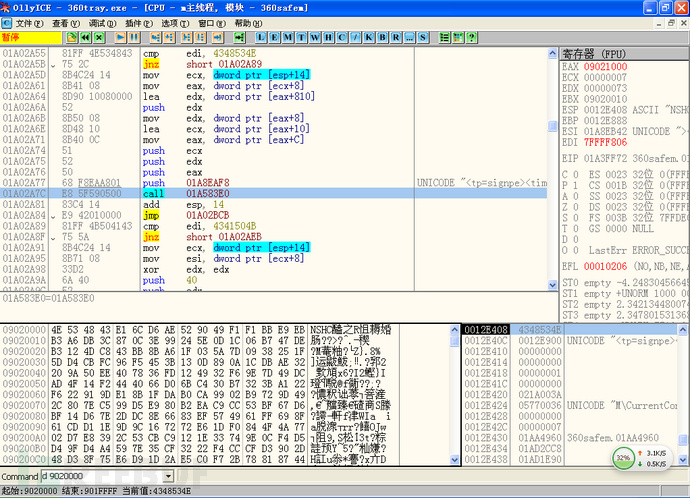The height and width of the screenshot is (498, 690).
Task: Click the hex dump scroll up arrow
Action: pyautogui.click(x=455, y=330)
